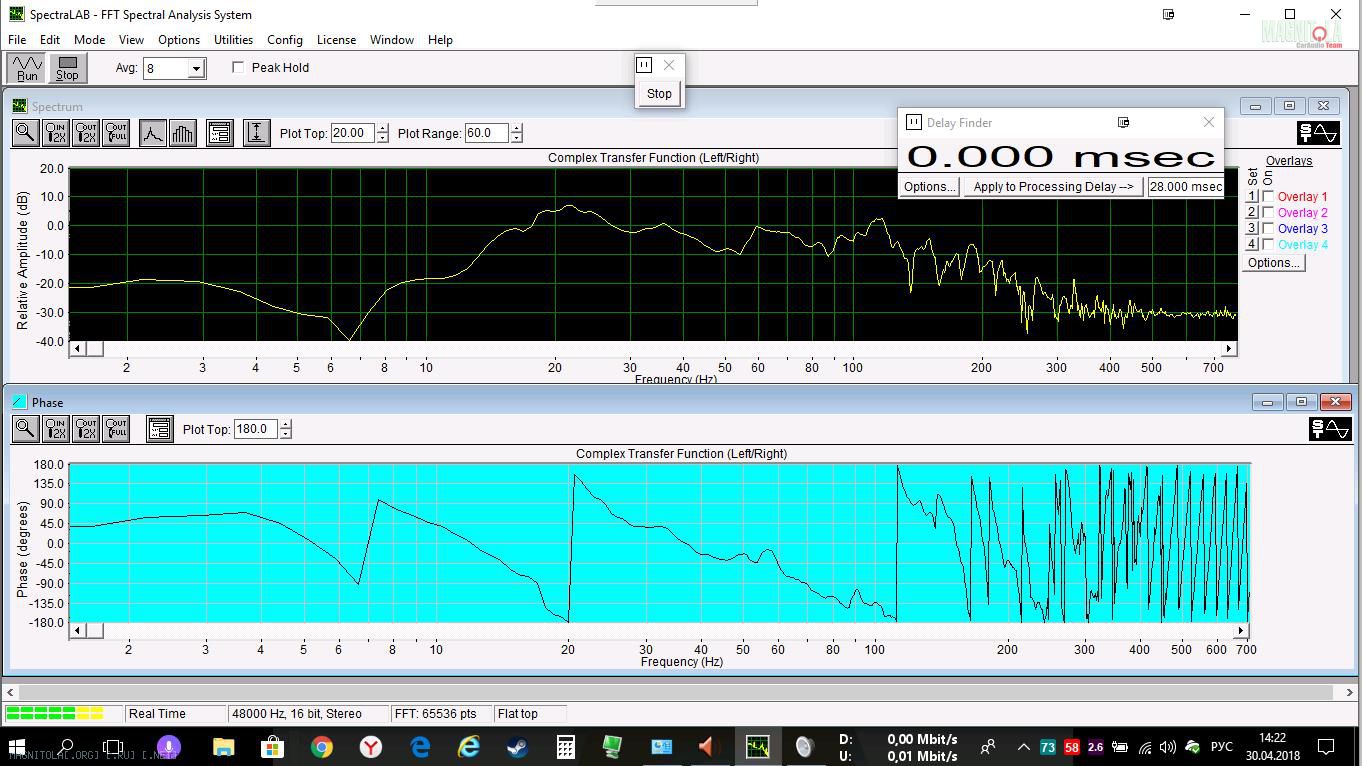
Task: Open Delay Finder Options button
Action: (930, 187)
